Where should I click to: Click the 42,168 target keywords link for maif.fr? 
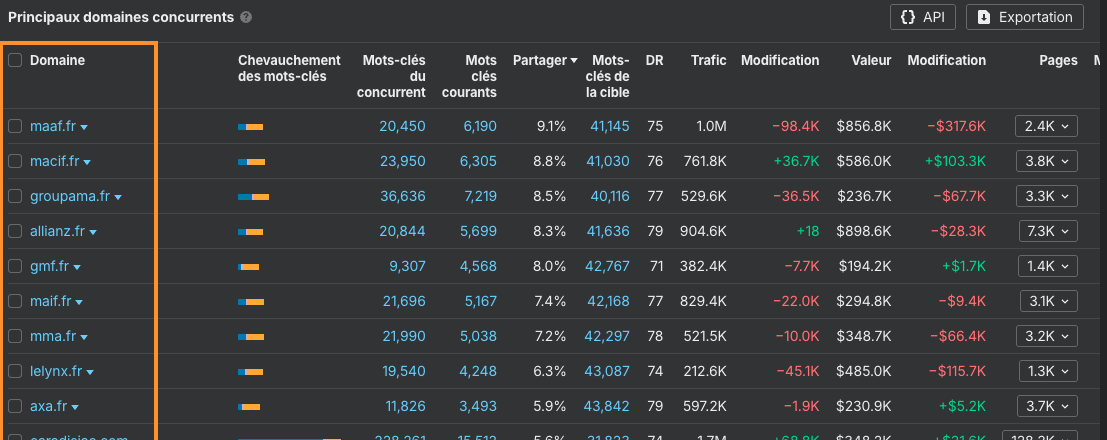click(x=608, y=301)
